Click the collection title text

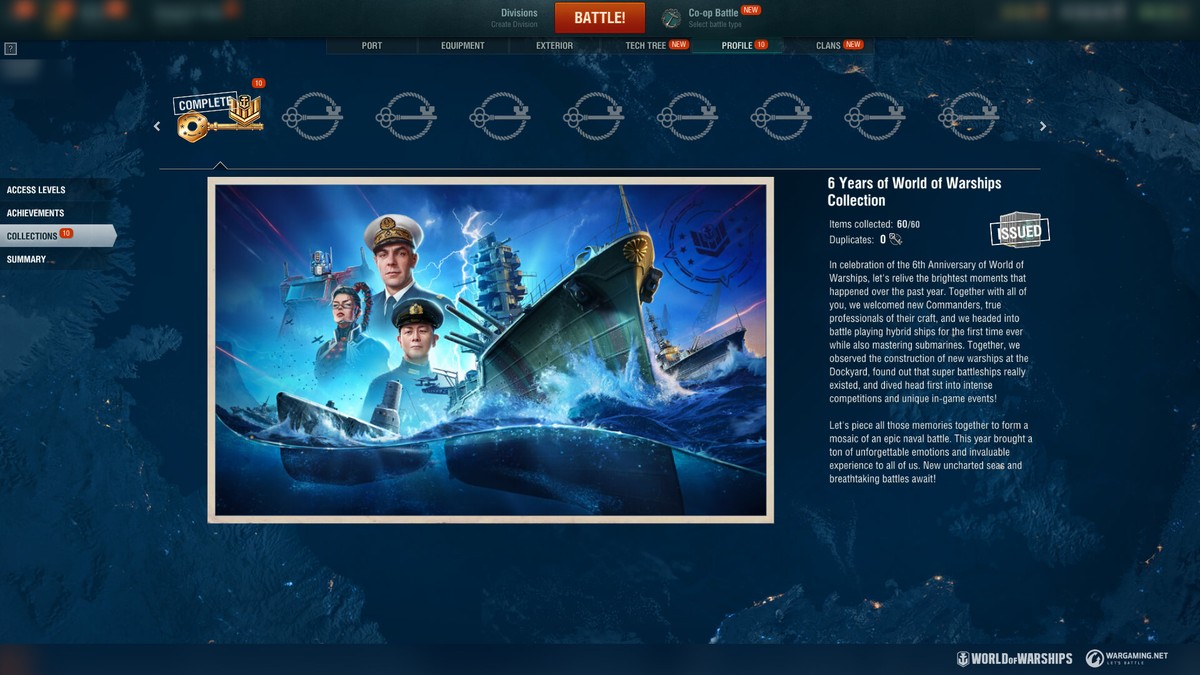tap(914, 191)
